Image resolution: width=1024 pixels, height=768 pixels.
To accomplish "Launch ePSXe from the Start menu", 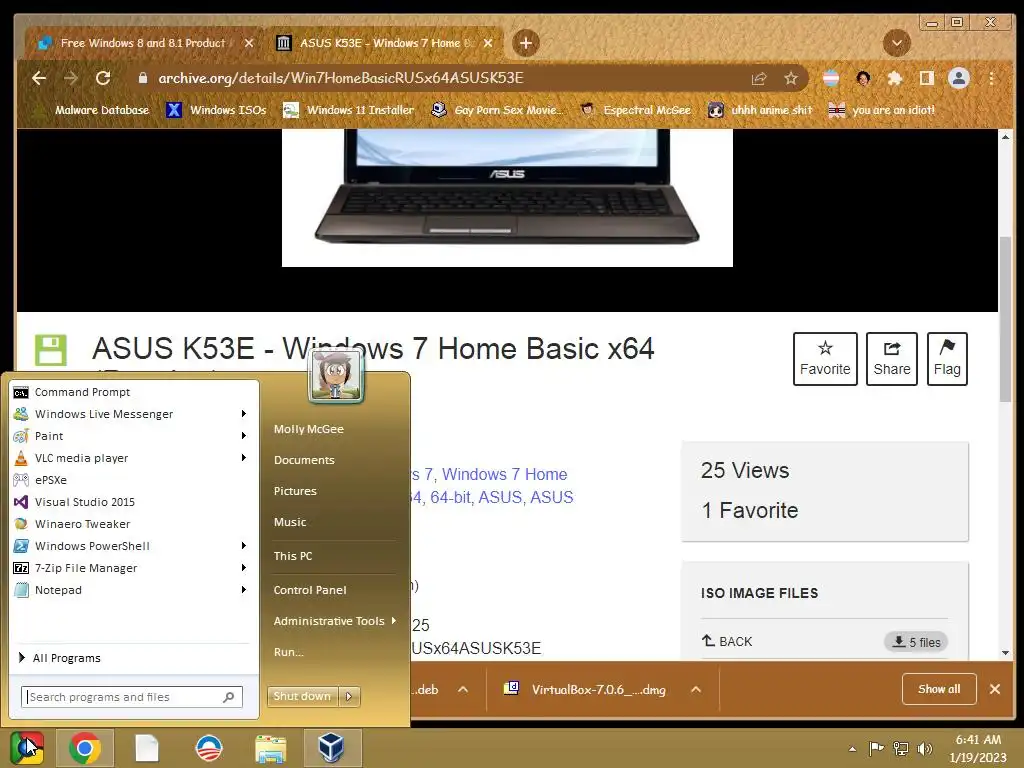I will pos(134,480).
